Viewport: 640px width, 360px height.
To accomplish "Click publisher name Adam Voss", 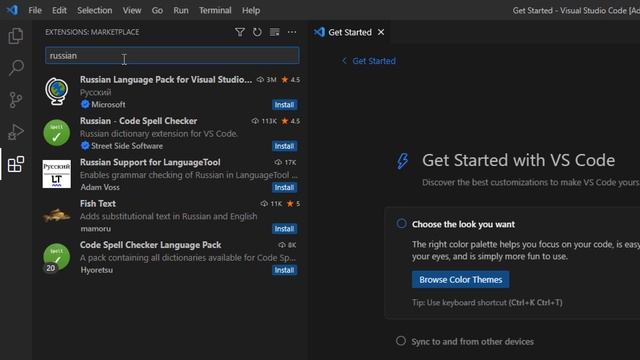I will [x=100, y=187].
